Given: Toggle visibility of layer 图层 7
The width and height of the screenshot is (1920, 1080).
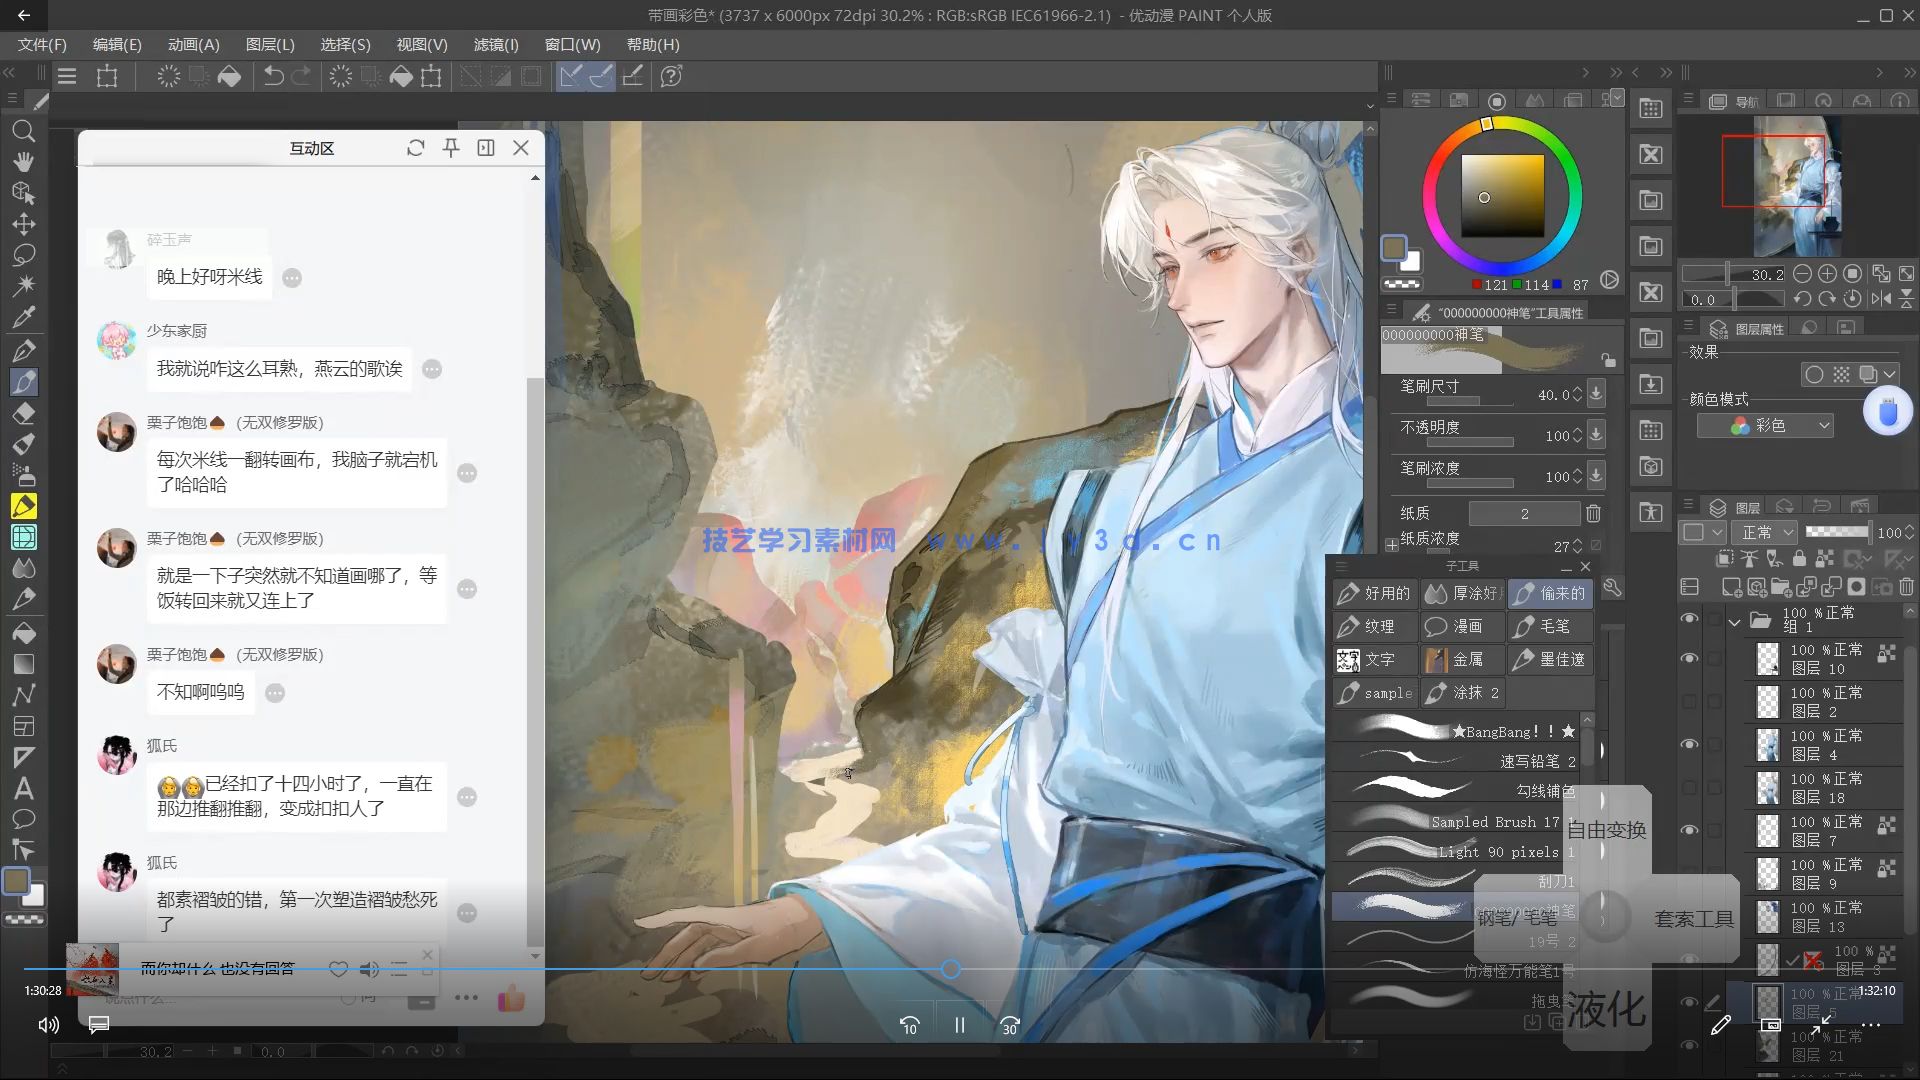Looking at the screenshot, I should click(1689, 830).
